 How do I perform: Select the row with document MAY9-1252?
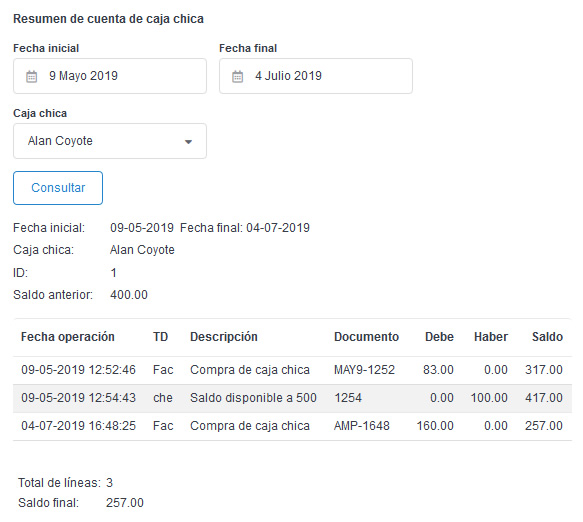292,370
